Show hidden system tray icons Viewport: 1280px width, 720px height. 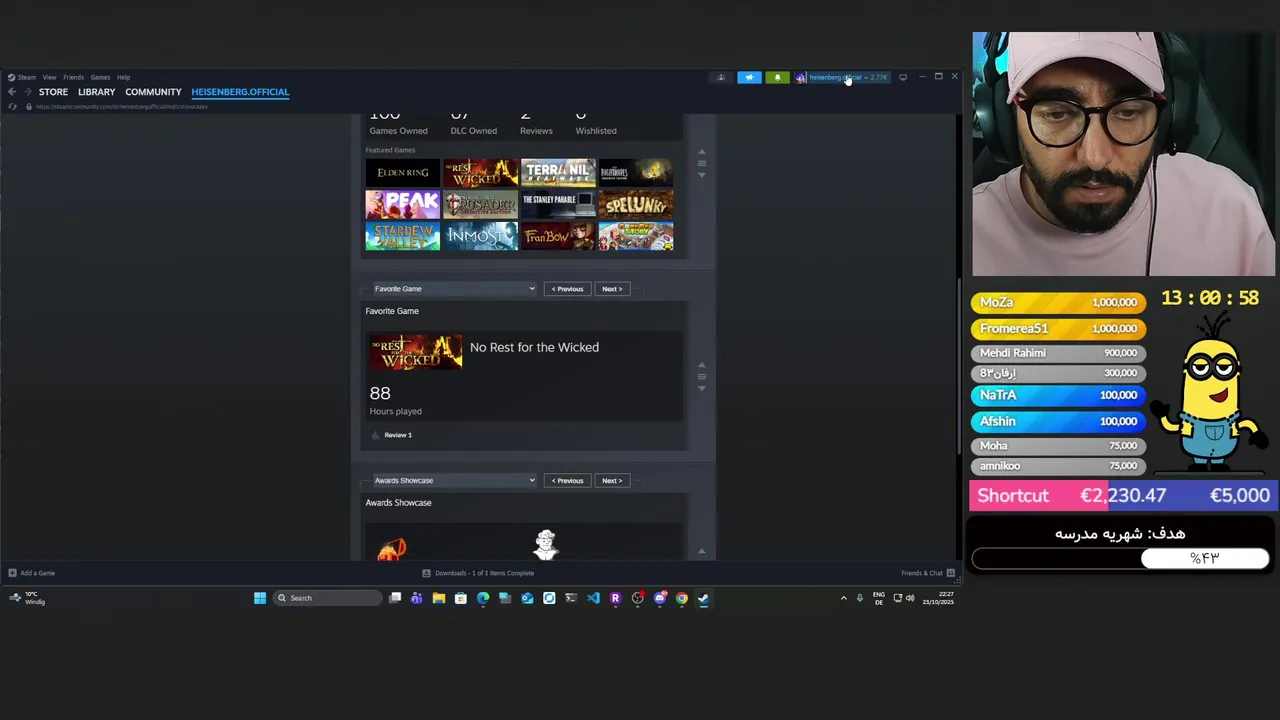coord(843,598)
